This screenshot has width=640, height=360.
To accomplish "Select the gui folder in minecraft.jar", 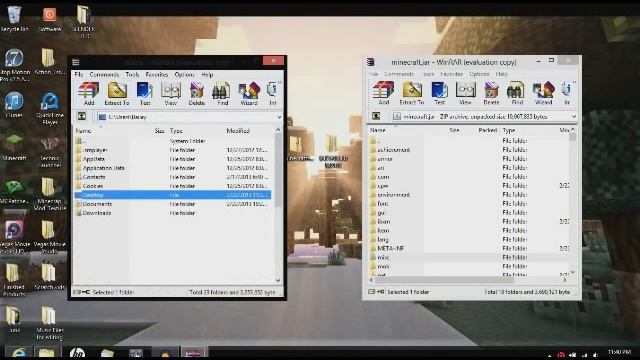I will point(469,213).
